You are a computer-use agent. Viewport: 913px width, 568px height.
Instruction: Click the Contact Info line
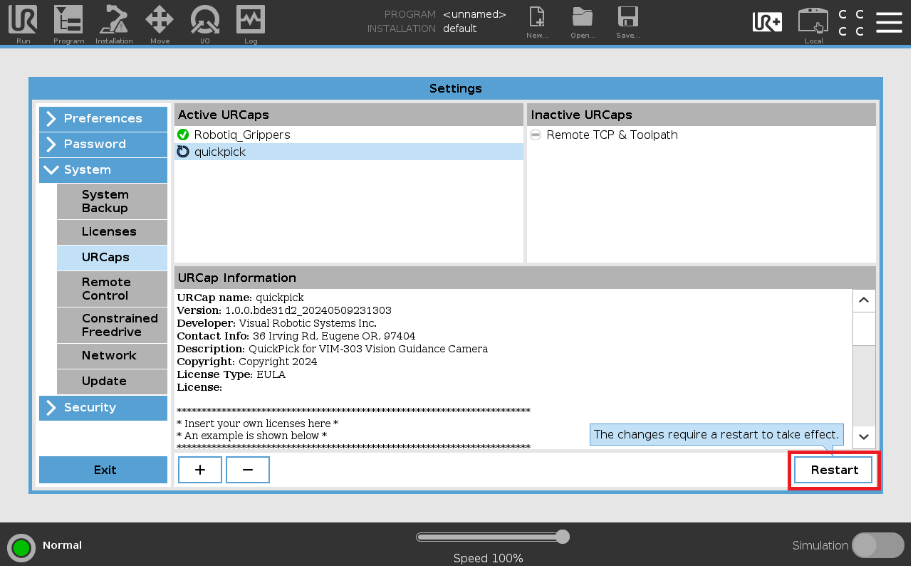pyautogui.click(x=296, y=336)
